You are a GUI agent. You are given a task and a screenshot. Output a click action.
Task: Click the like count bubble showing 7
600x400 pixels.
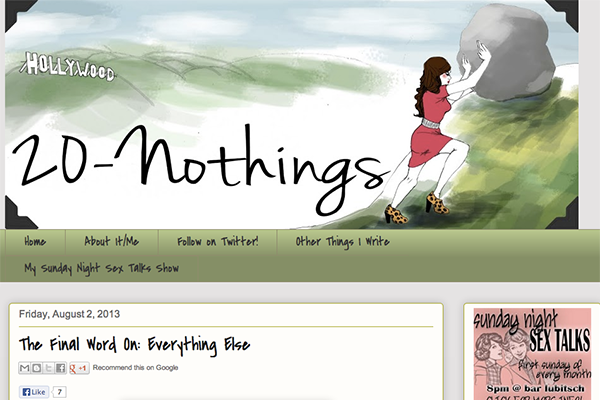pyautogui.click(x=59, y=392)
